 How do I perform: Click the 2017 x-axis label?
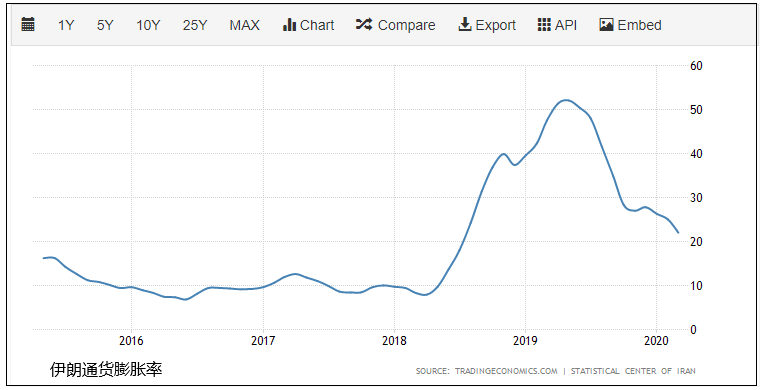pyautogui.click(x=263, y=341)
